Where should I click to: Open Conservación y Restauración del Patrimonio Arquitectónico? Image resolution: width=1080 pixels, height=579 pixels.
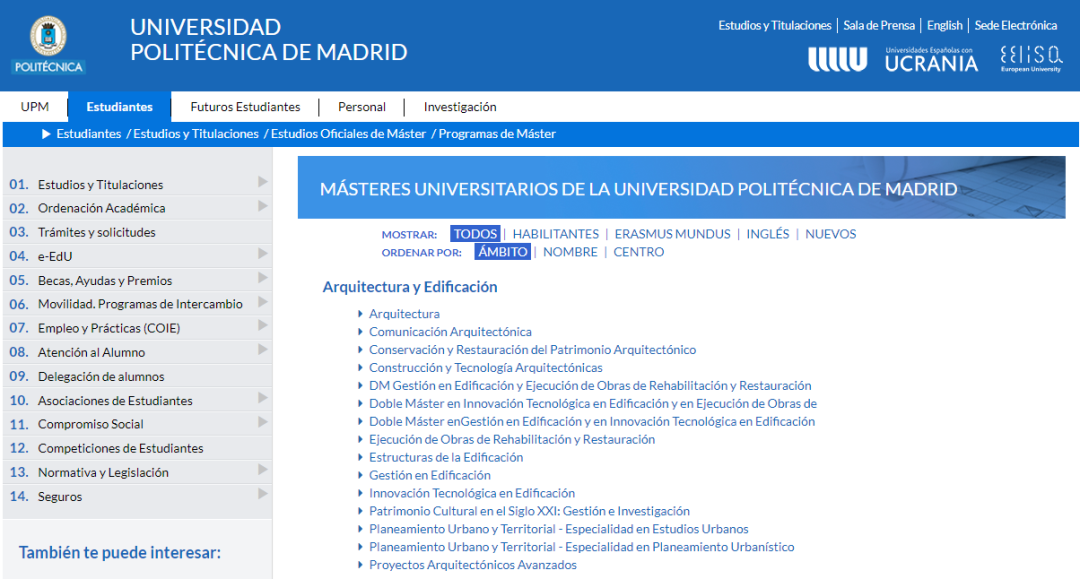pos(532,350)
